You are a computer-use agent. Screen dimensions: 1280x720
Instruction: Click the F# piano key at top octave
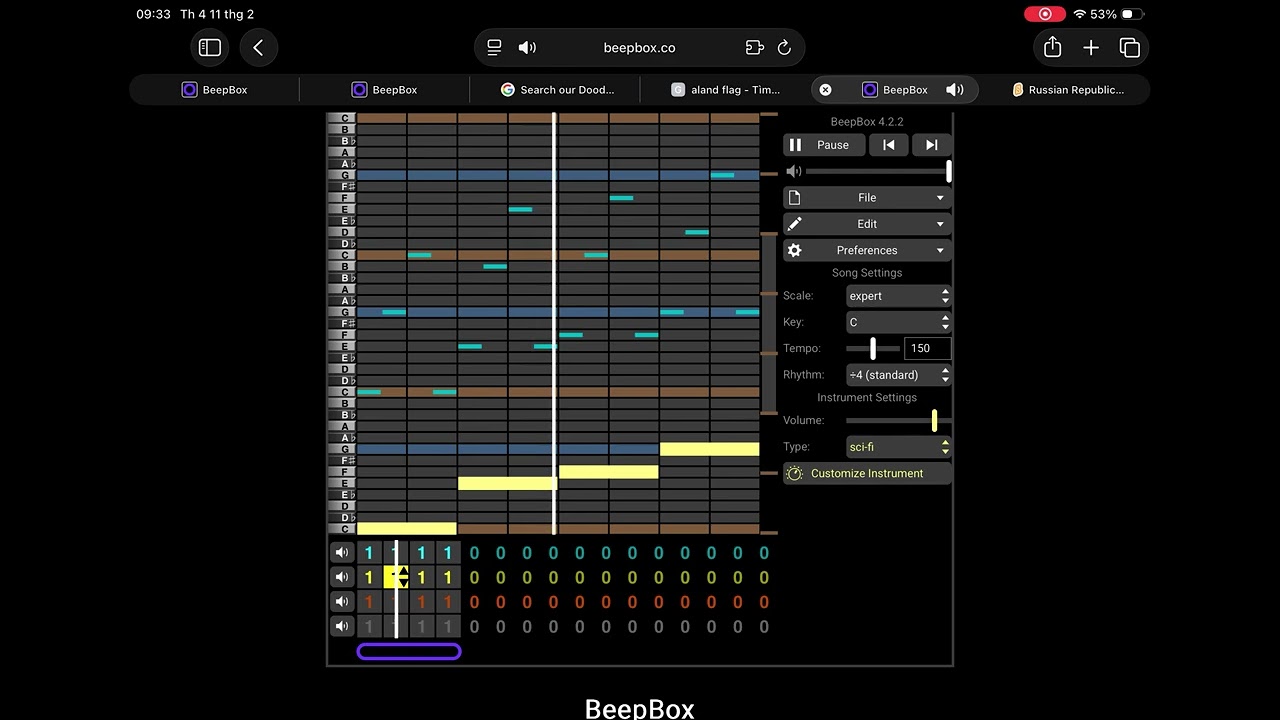coord(342,187)
